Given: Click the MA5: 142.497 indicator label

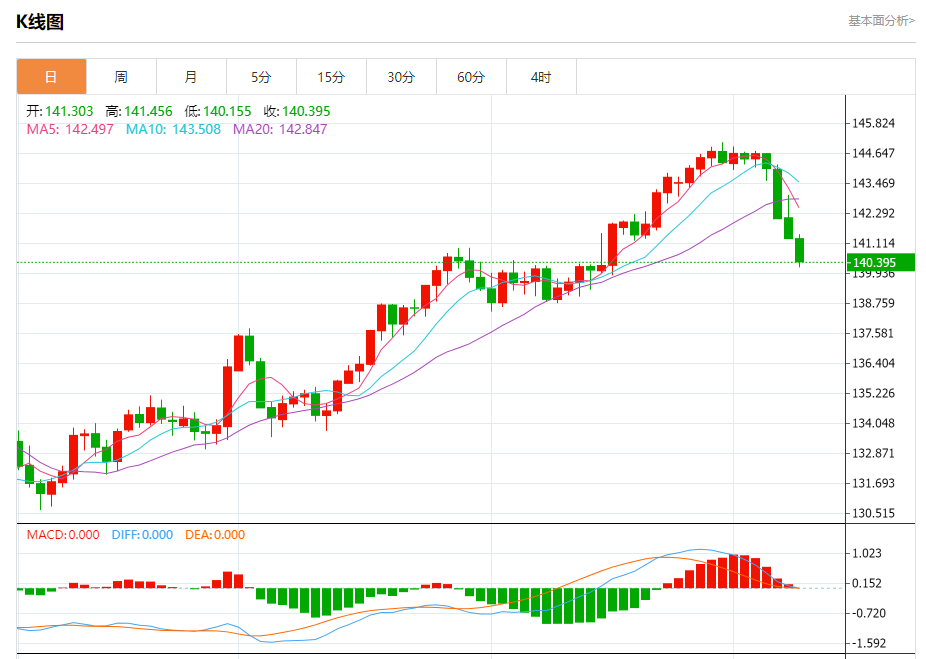Looking at the screenshot, I should tap(70, 129).
